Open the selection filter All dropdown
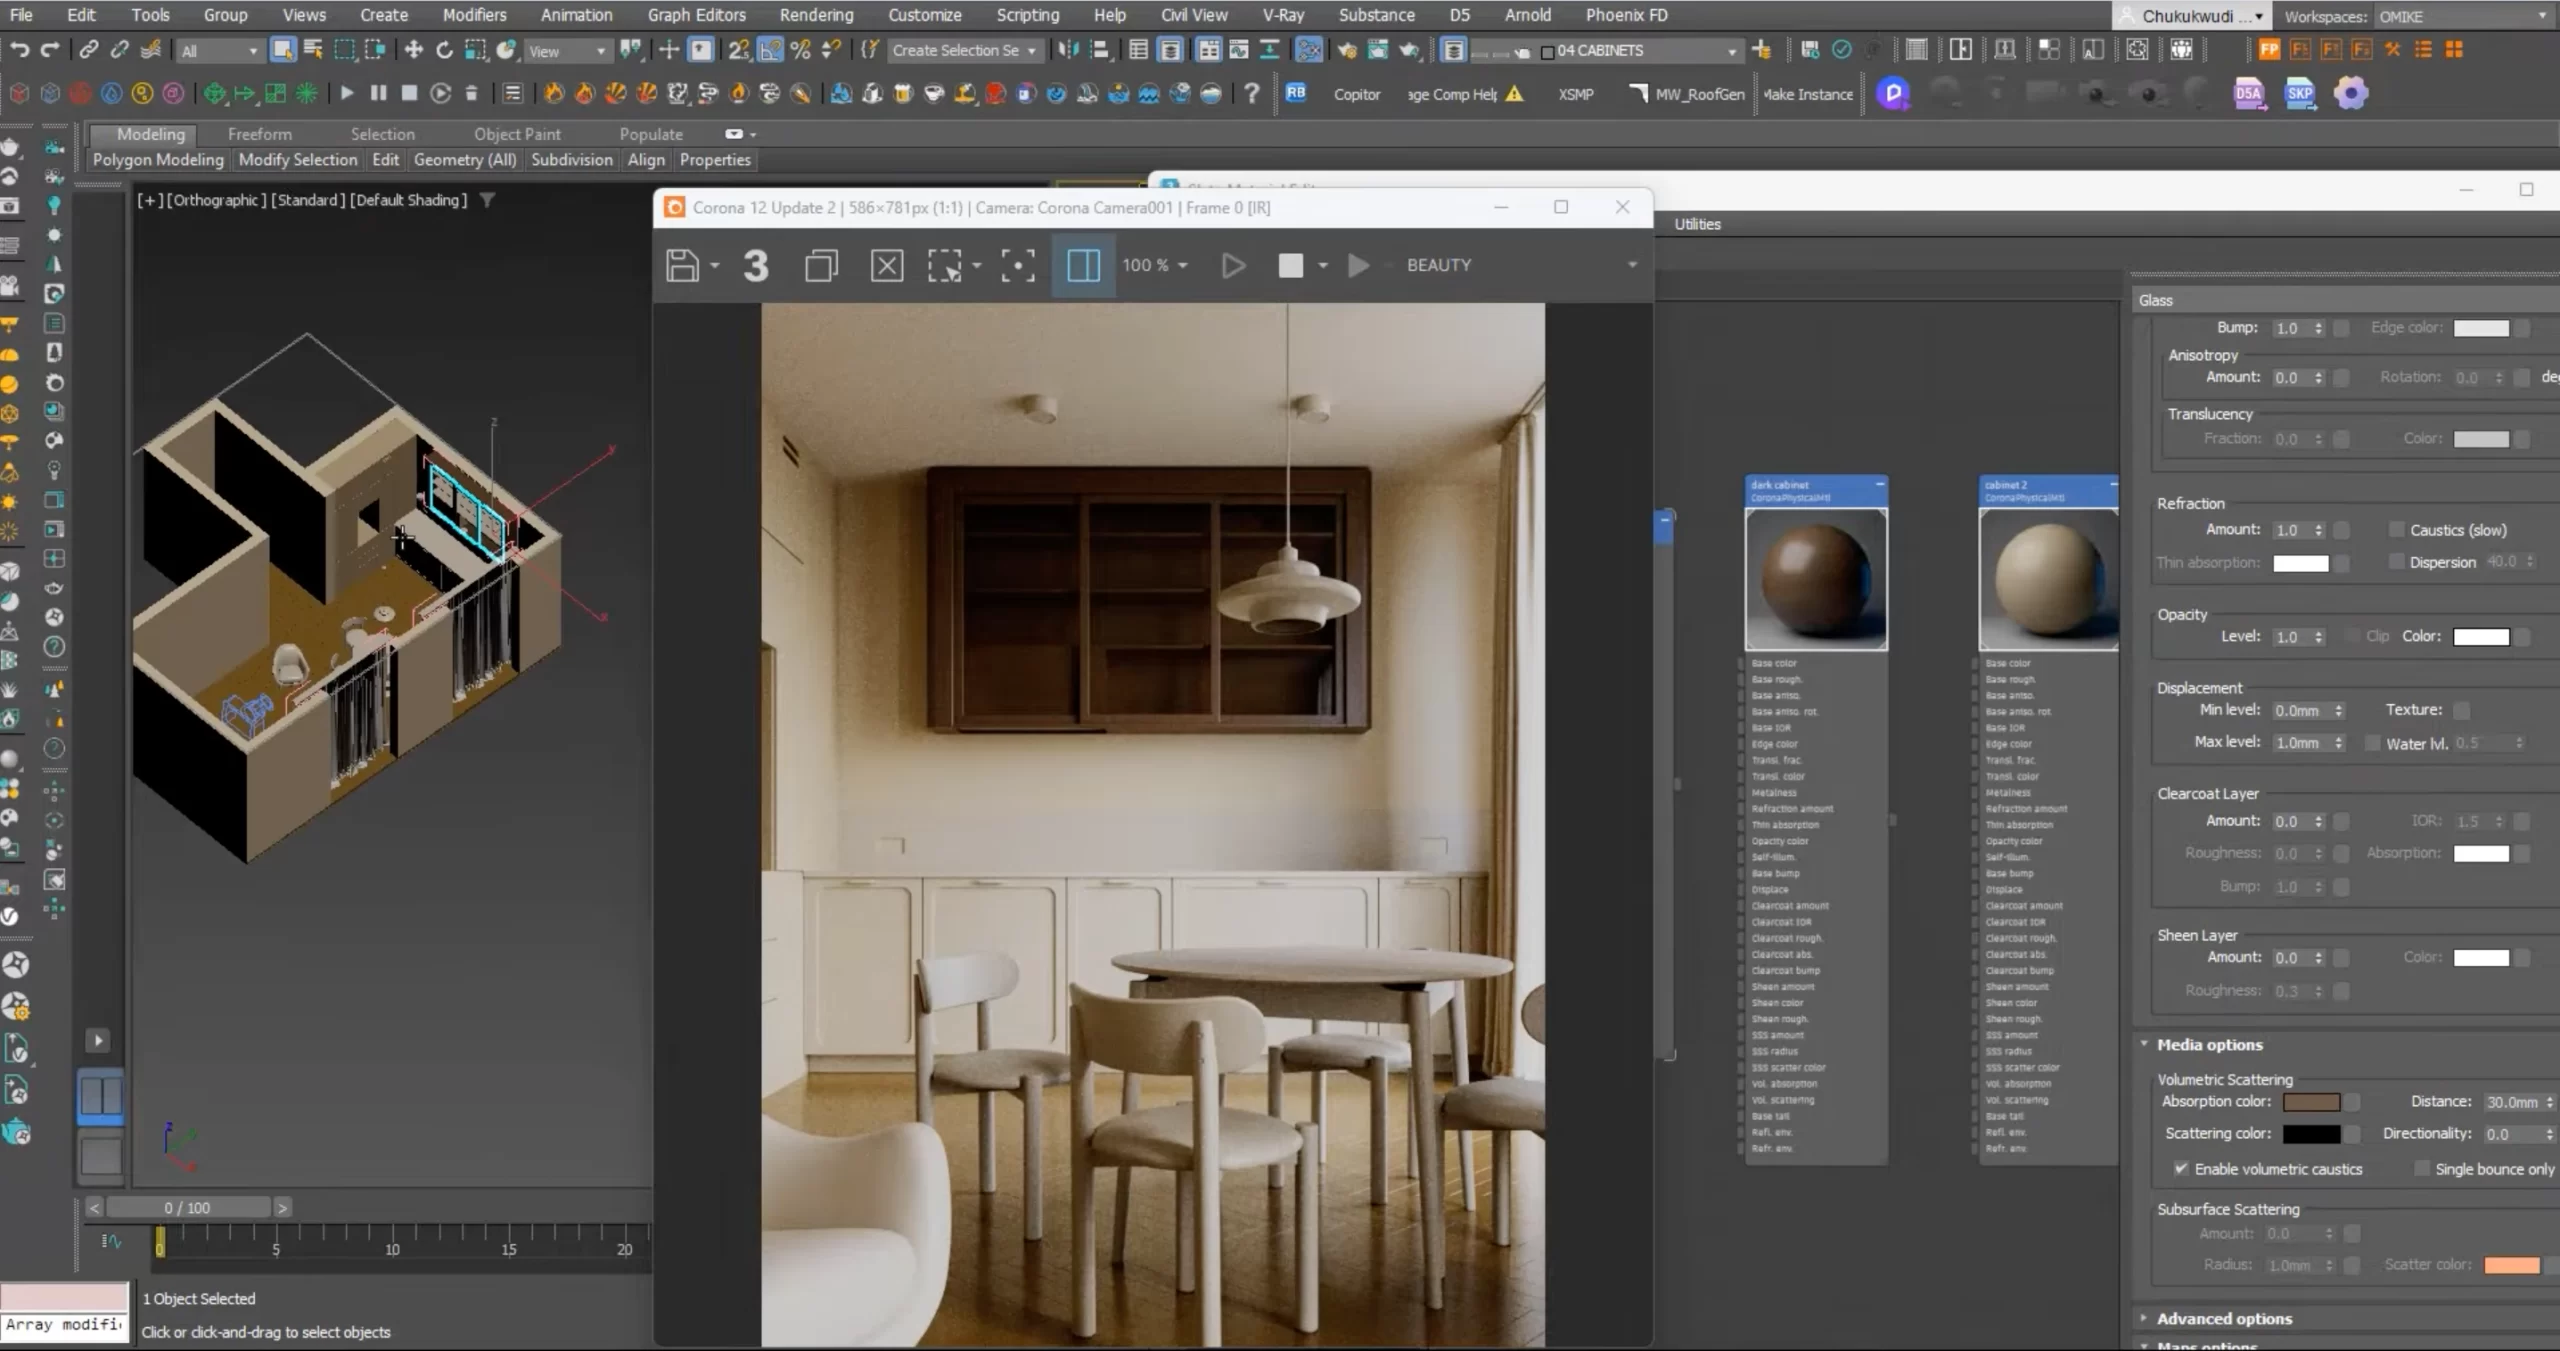This screenshot has width=2560, height=1351. (219, 50)
